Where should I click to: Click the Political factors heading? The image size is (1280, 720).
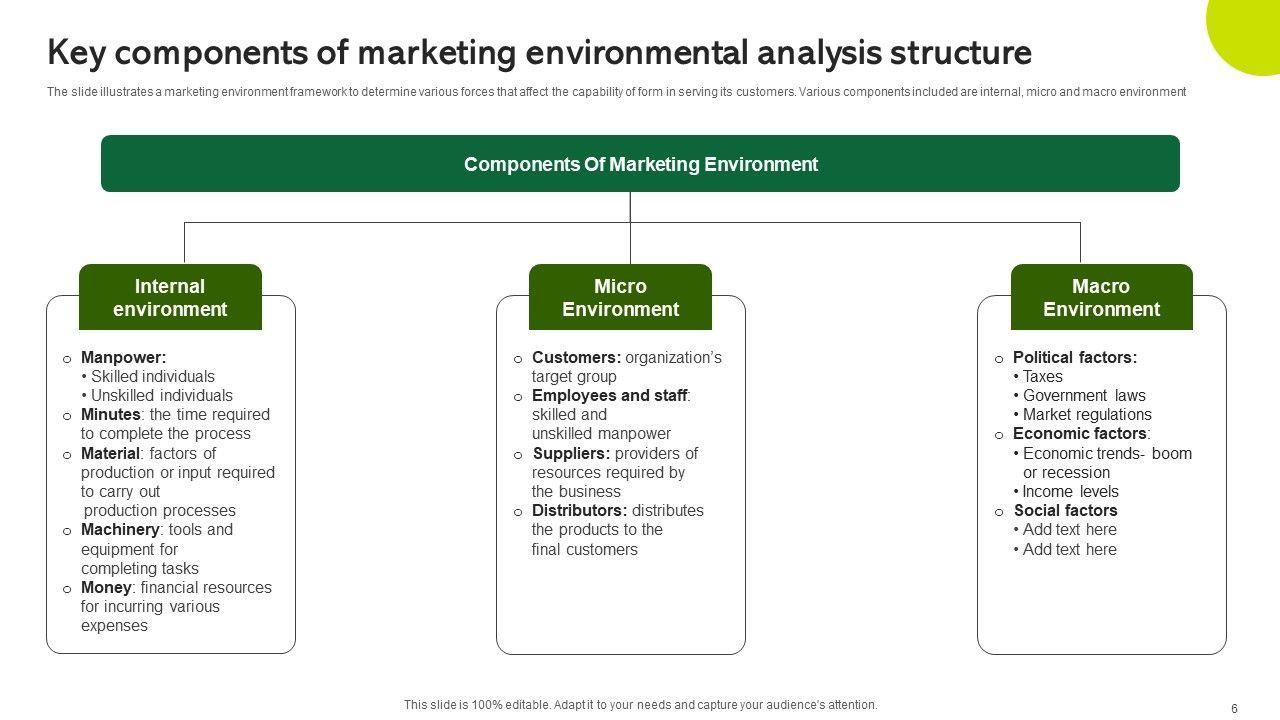(x=1075, y=358)
